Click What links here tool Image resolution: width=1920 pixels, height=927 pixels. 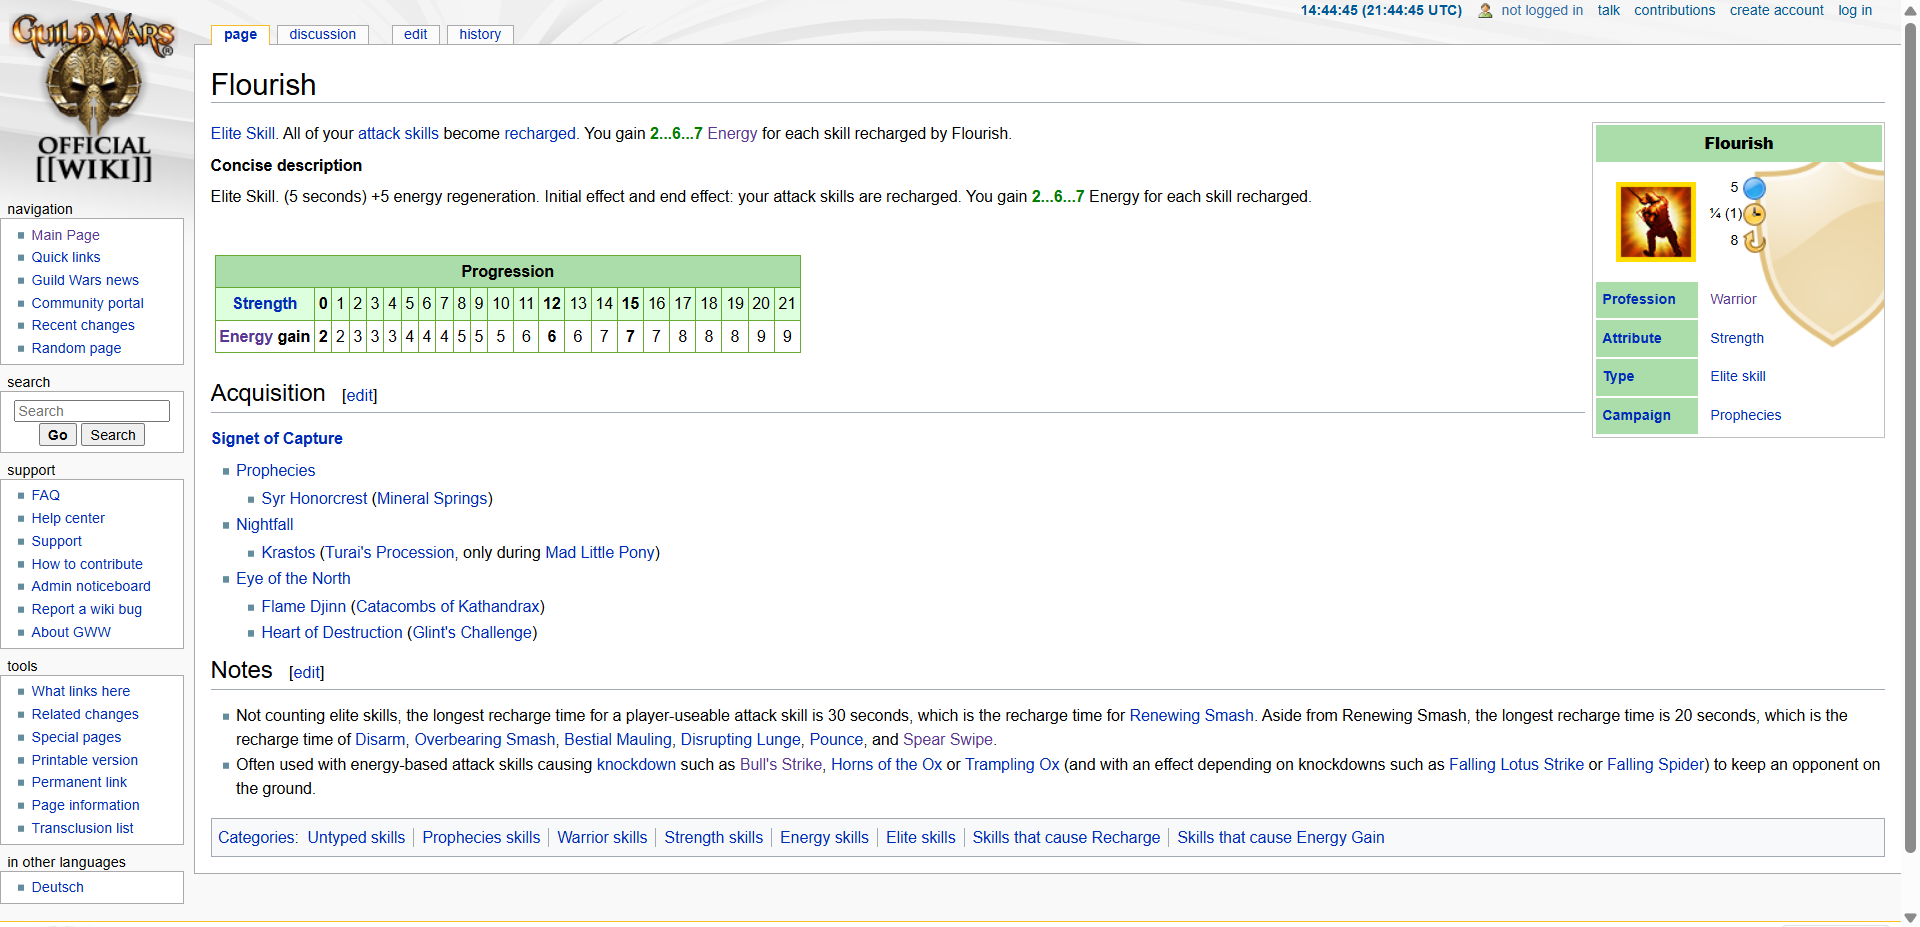[x=80, y=691]
